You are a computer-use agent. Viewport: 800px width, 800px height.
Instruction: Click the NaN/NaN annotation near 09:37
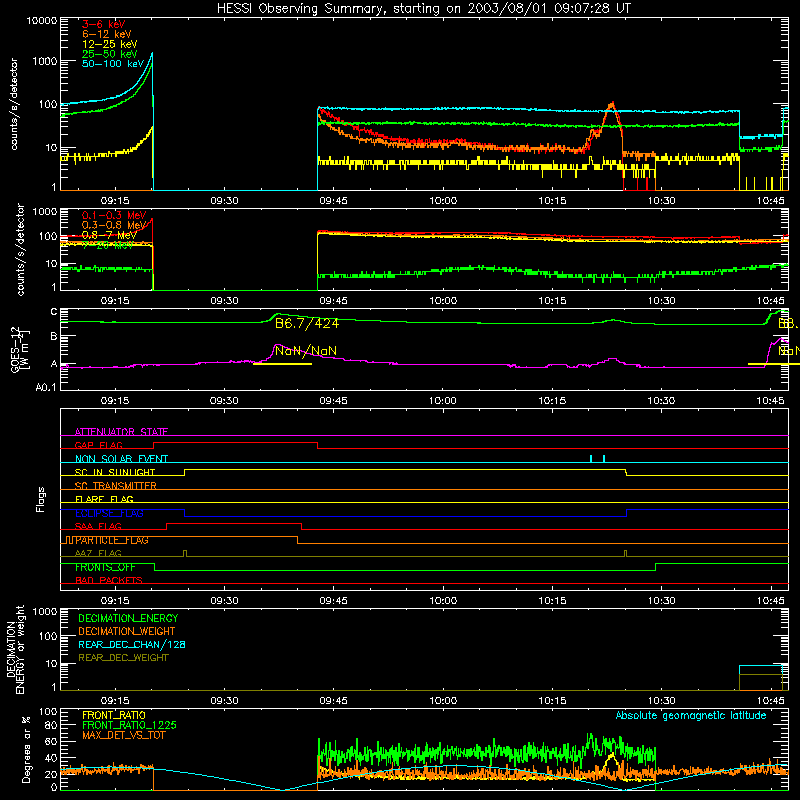click(306, 351)
